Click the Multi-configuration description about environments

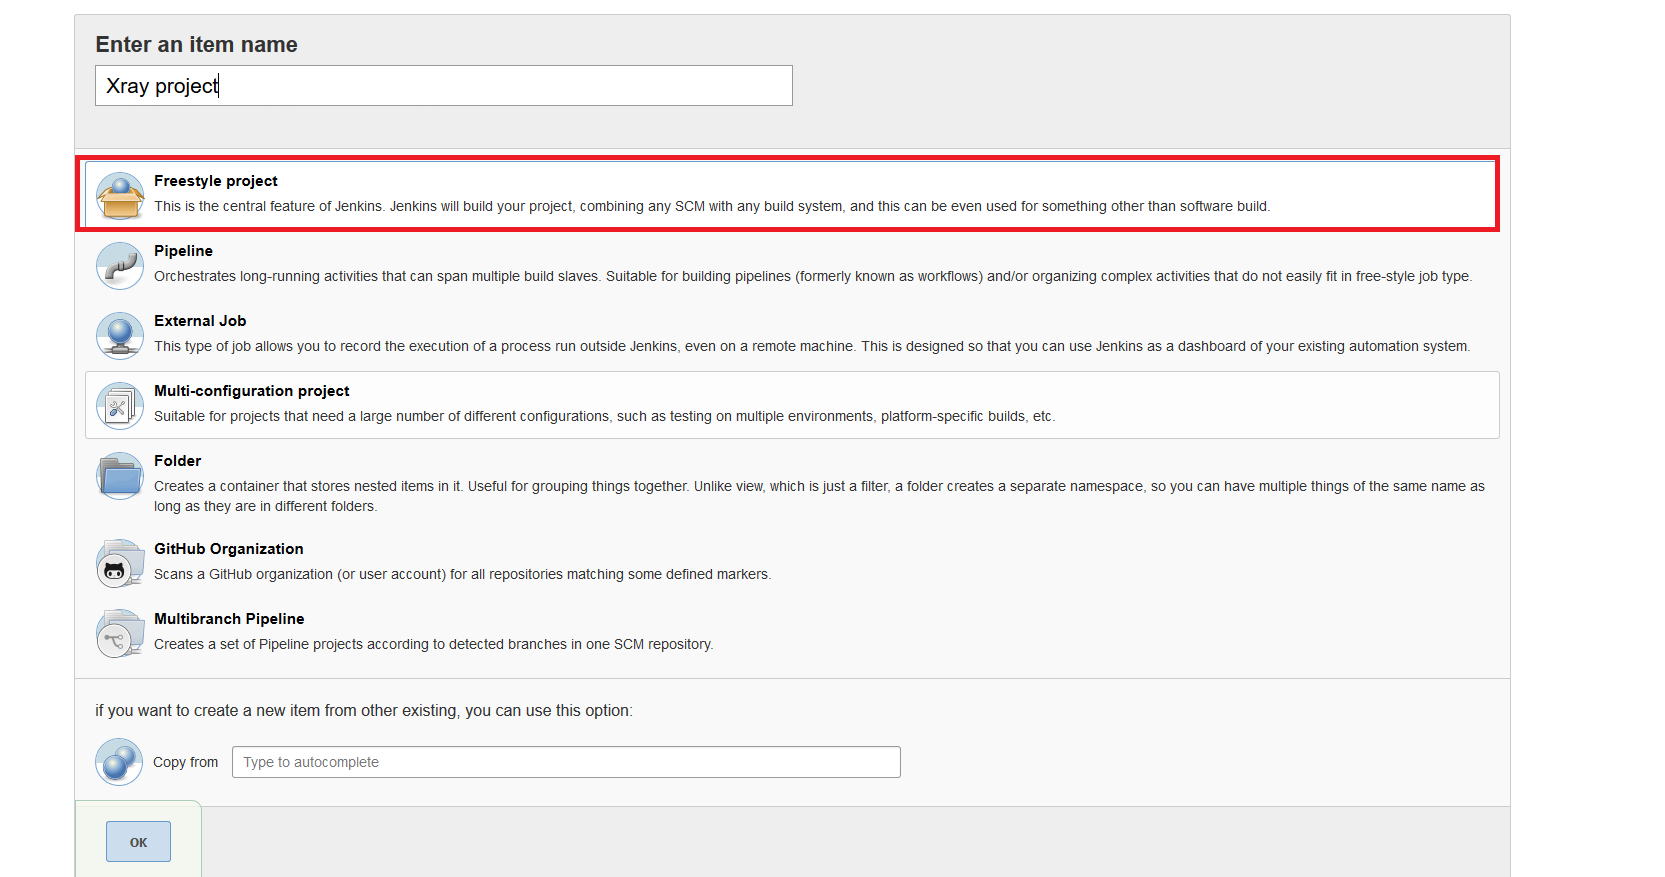[x=605, y=416]
